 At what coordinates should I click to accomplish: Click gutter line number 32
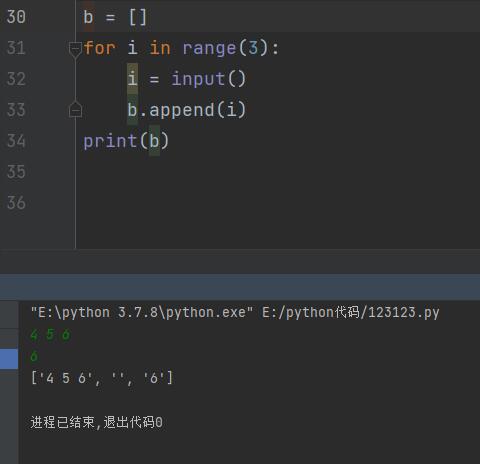point(16,79)
